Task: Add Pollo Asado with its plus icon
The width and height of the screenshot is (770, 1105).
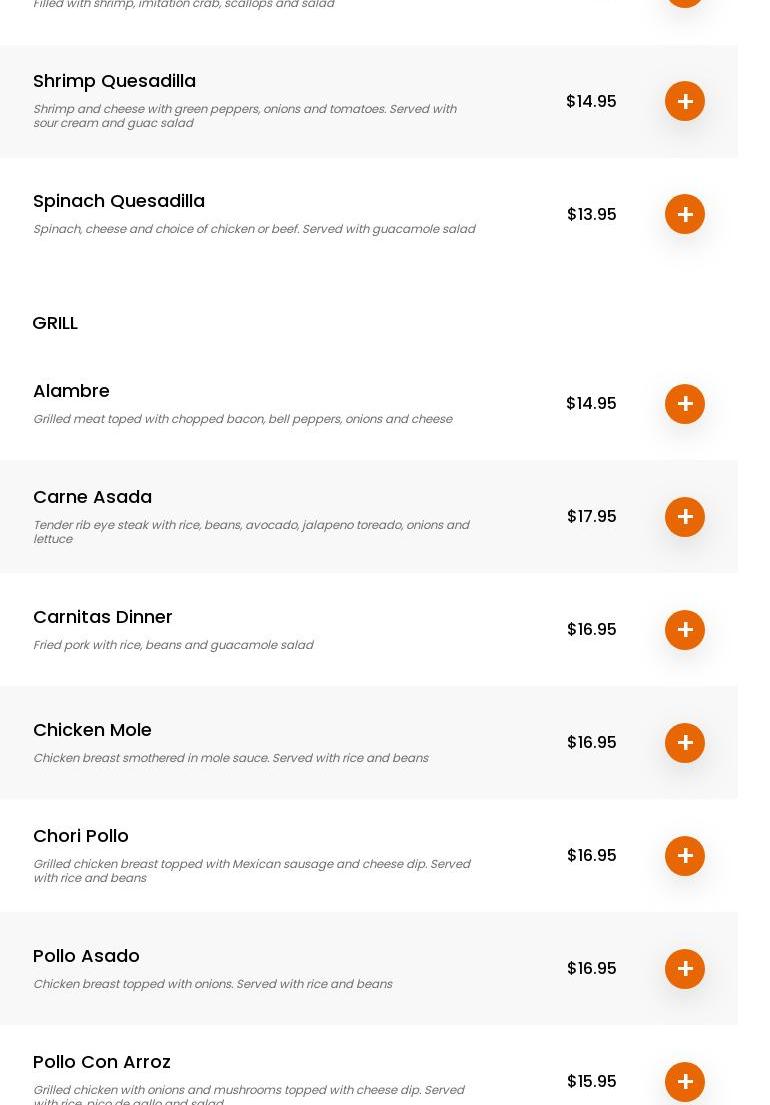Action: click(x=685, y=969)
